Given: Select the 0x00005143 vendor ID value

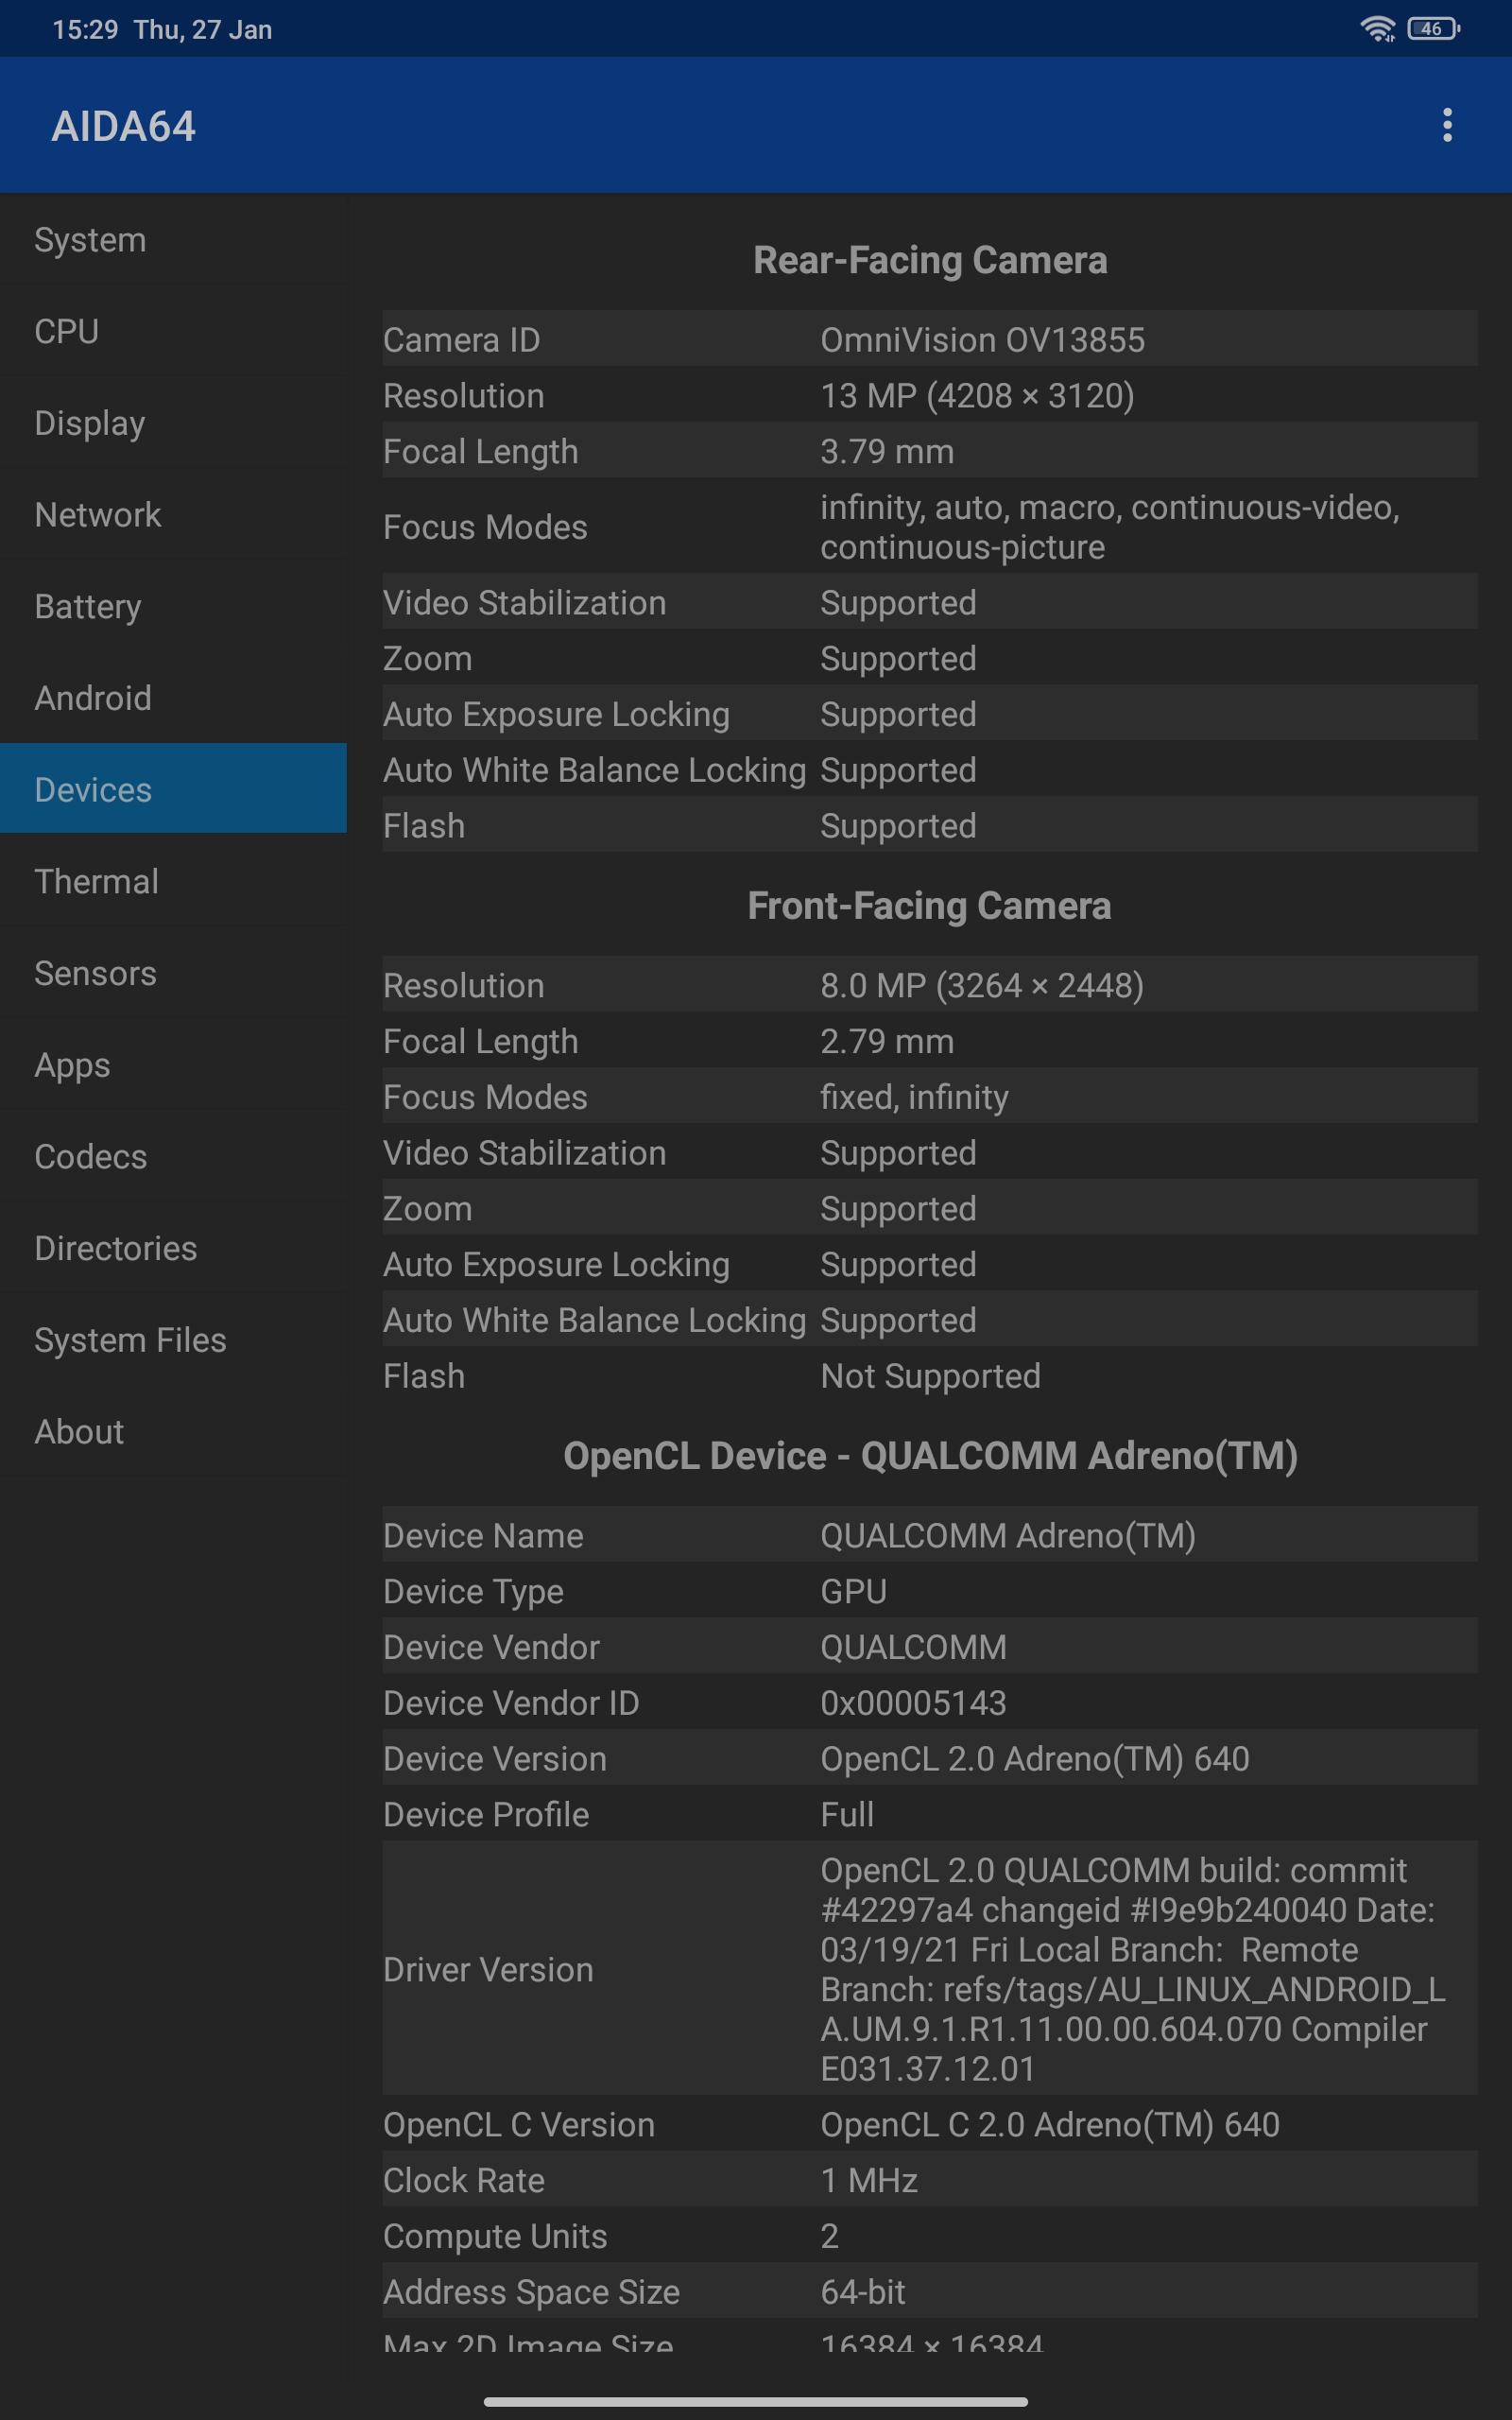Looking at the screenshot, I should [914, 1704].
